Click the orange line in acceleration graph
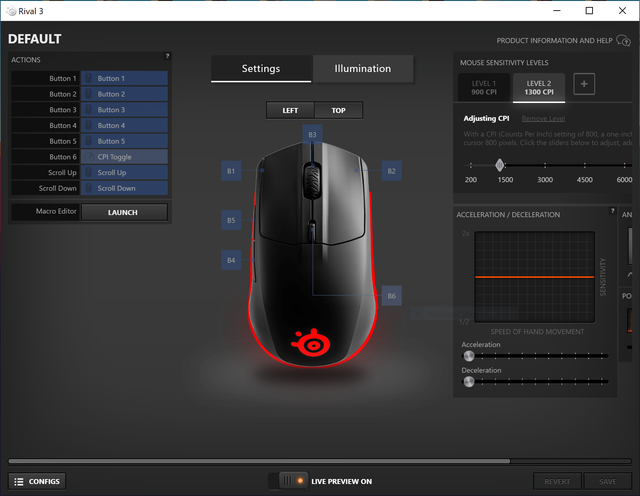This screenshot has width=640, height=496. tap(534, 277)
